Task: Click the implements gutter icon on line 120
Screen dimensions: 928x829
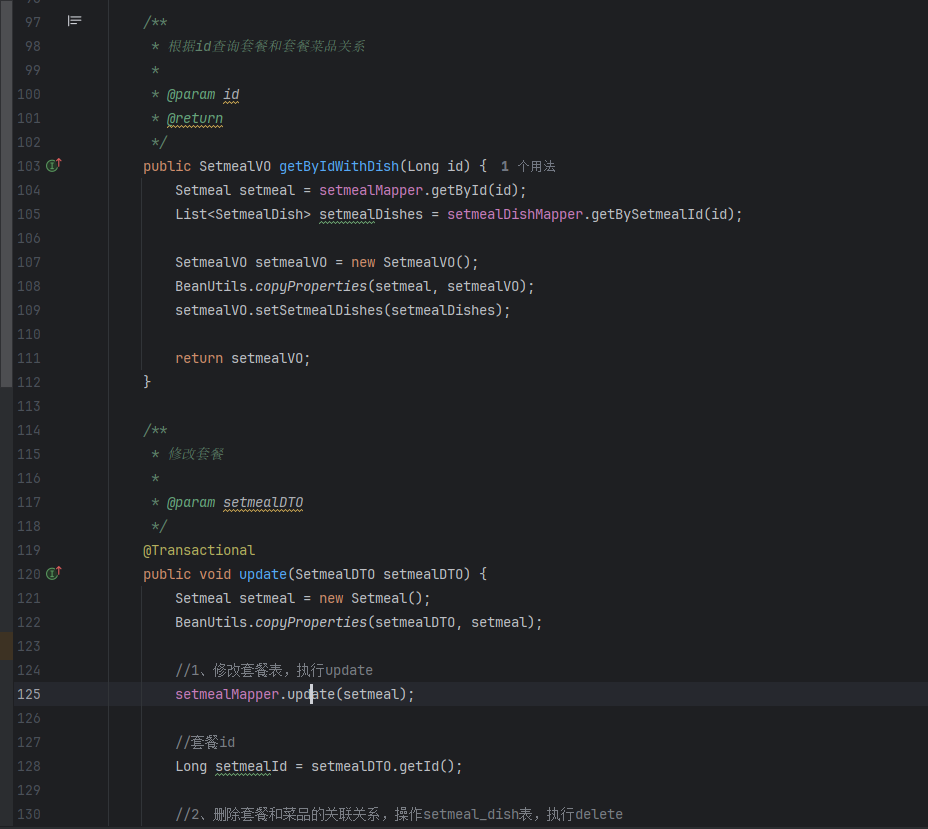Action: [x=54, y=573]
